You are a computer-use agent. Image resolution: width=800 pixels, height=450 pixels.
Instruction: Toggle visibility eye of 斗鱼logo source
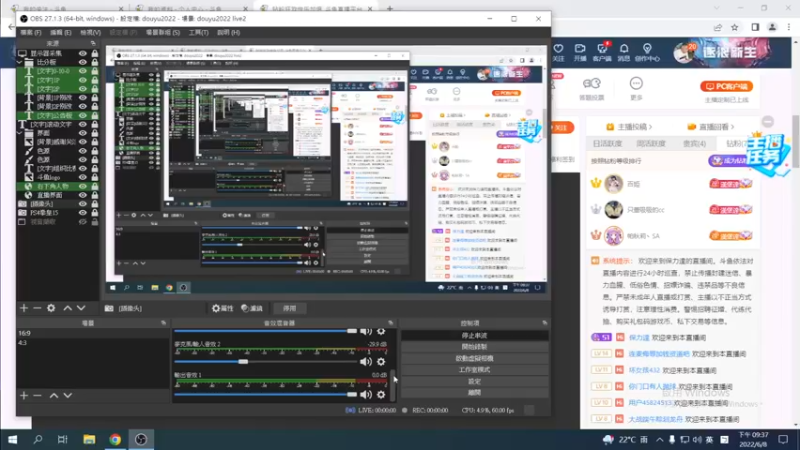pyautogui.click(x=82, y=177)
